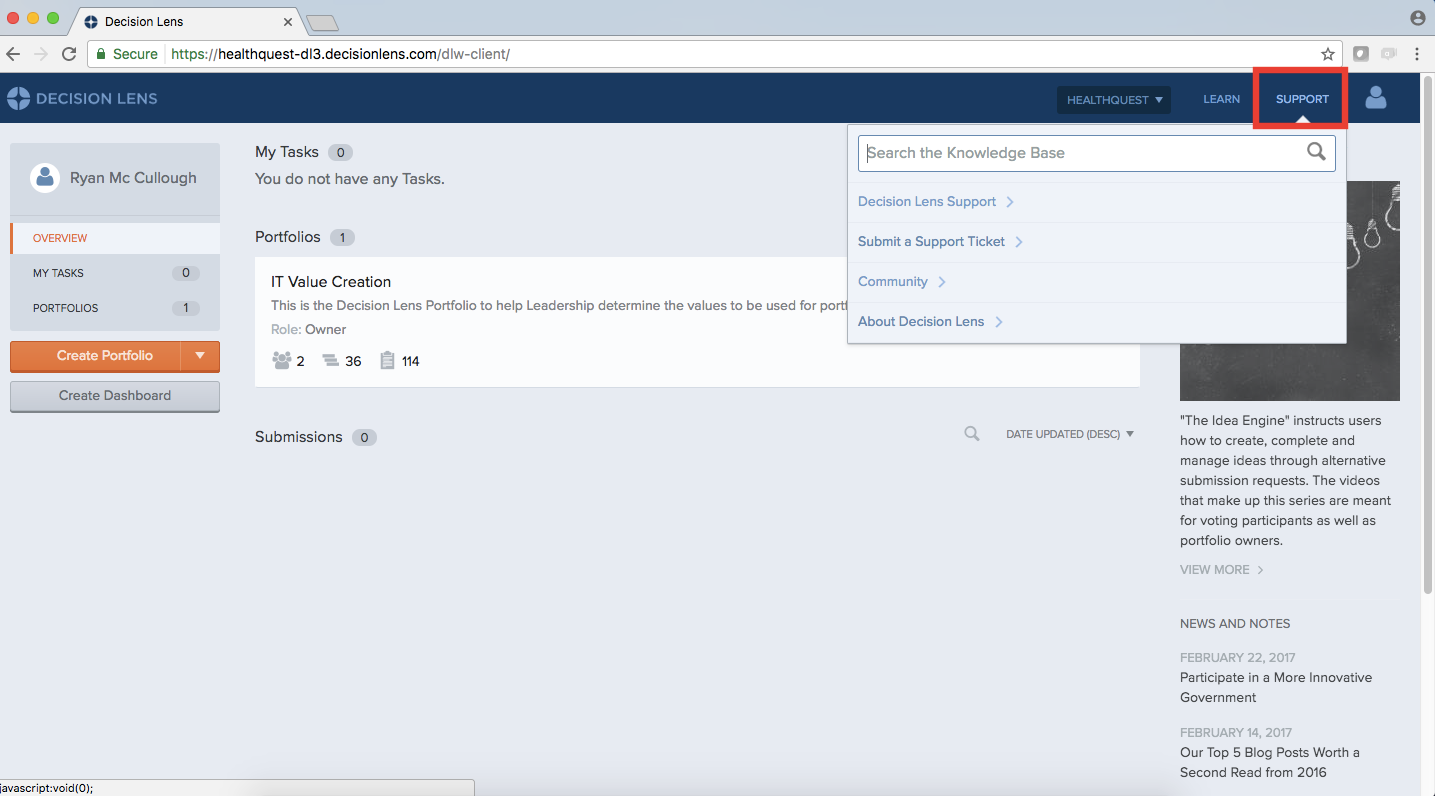Open the user profile icon in header
The height and width of the screenshot is (796, 1435).
coord(1376,97)
